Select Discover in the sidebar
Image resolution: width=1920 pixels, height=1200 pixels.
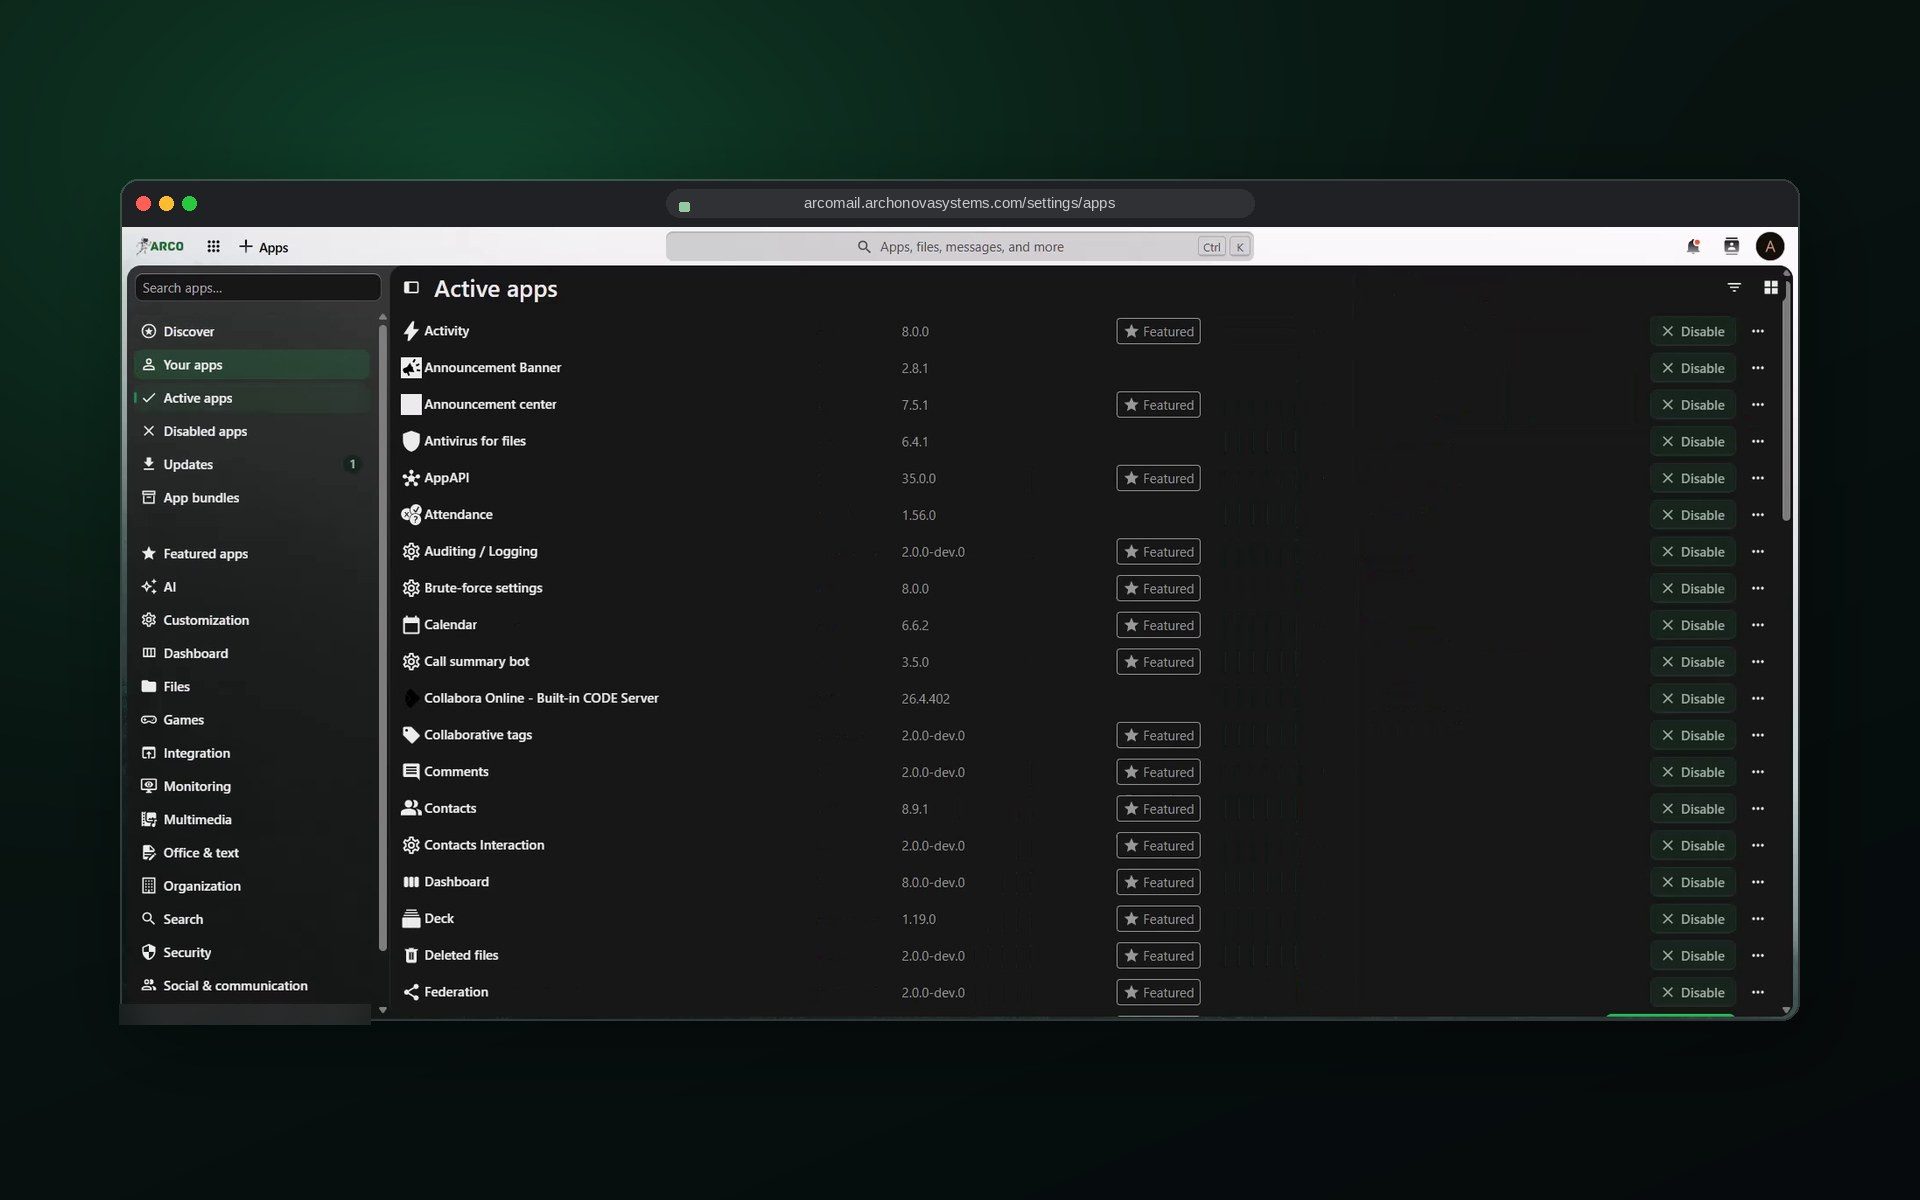[252, 331]
